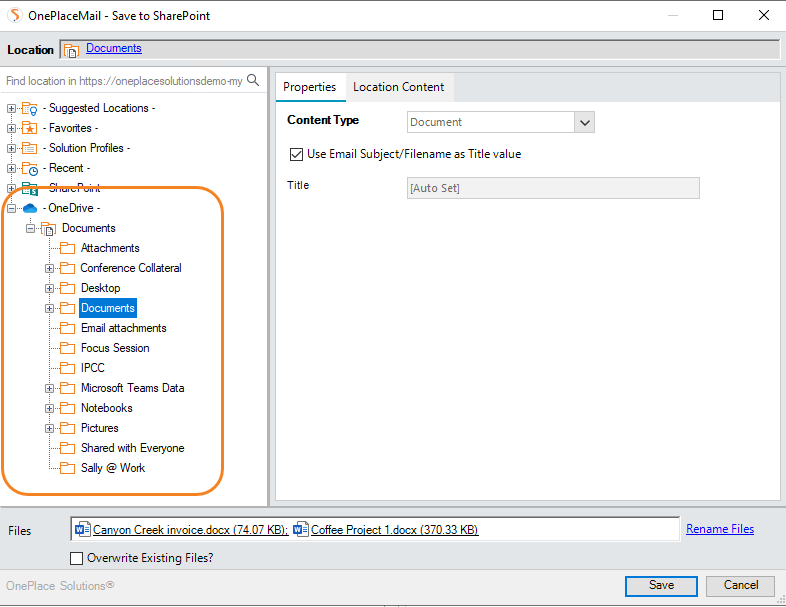
Task: Maximize the Save to SharePoint window
Action: 718,16
